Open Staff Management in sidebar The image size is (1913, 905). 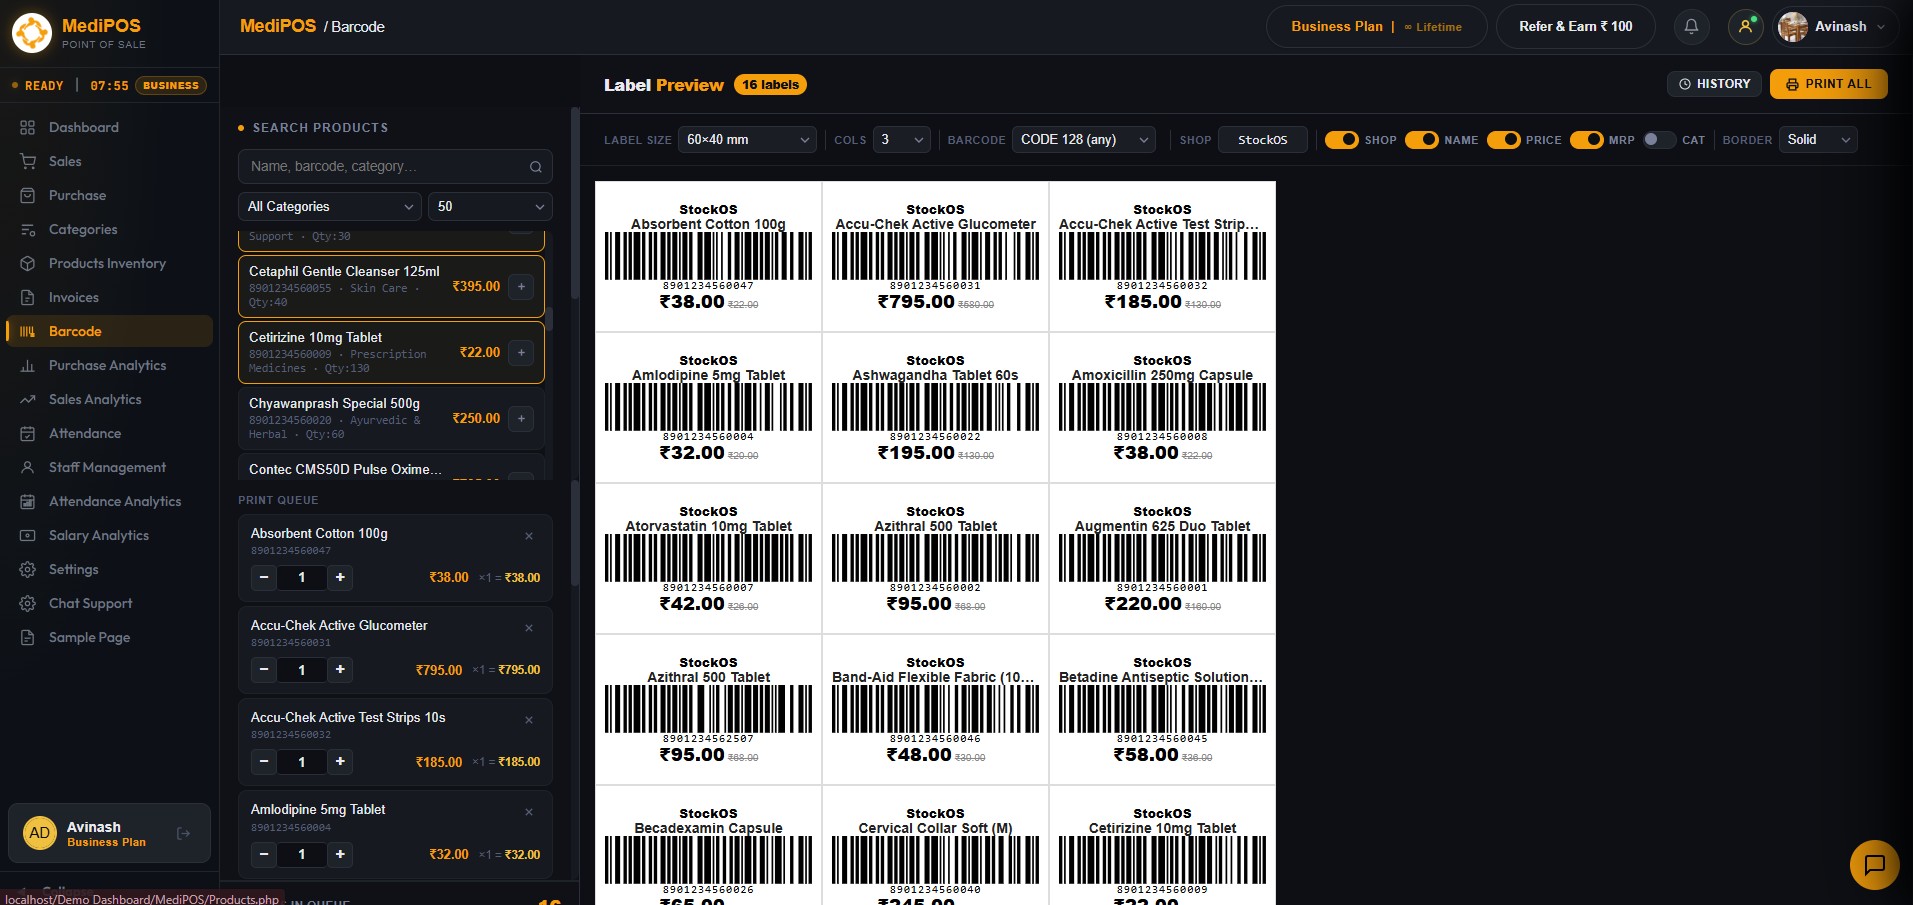[110, 467]
